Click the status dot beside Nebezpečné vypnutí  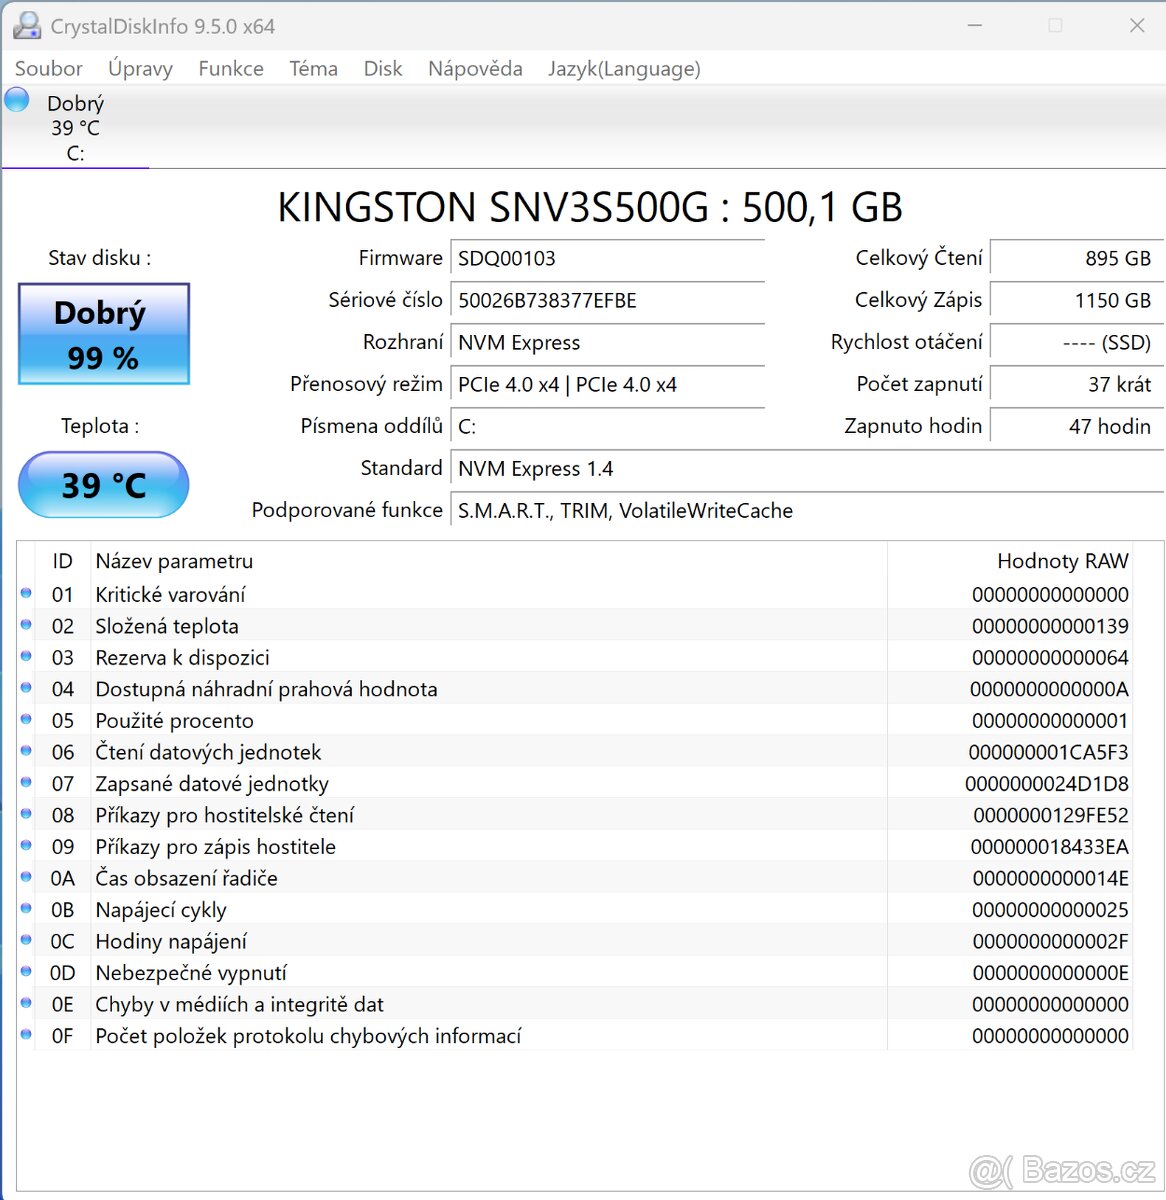tap(26, 972)
